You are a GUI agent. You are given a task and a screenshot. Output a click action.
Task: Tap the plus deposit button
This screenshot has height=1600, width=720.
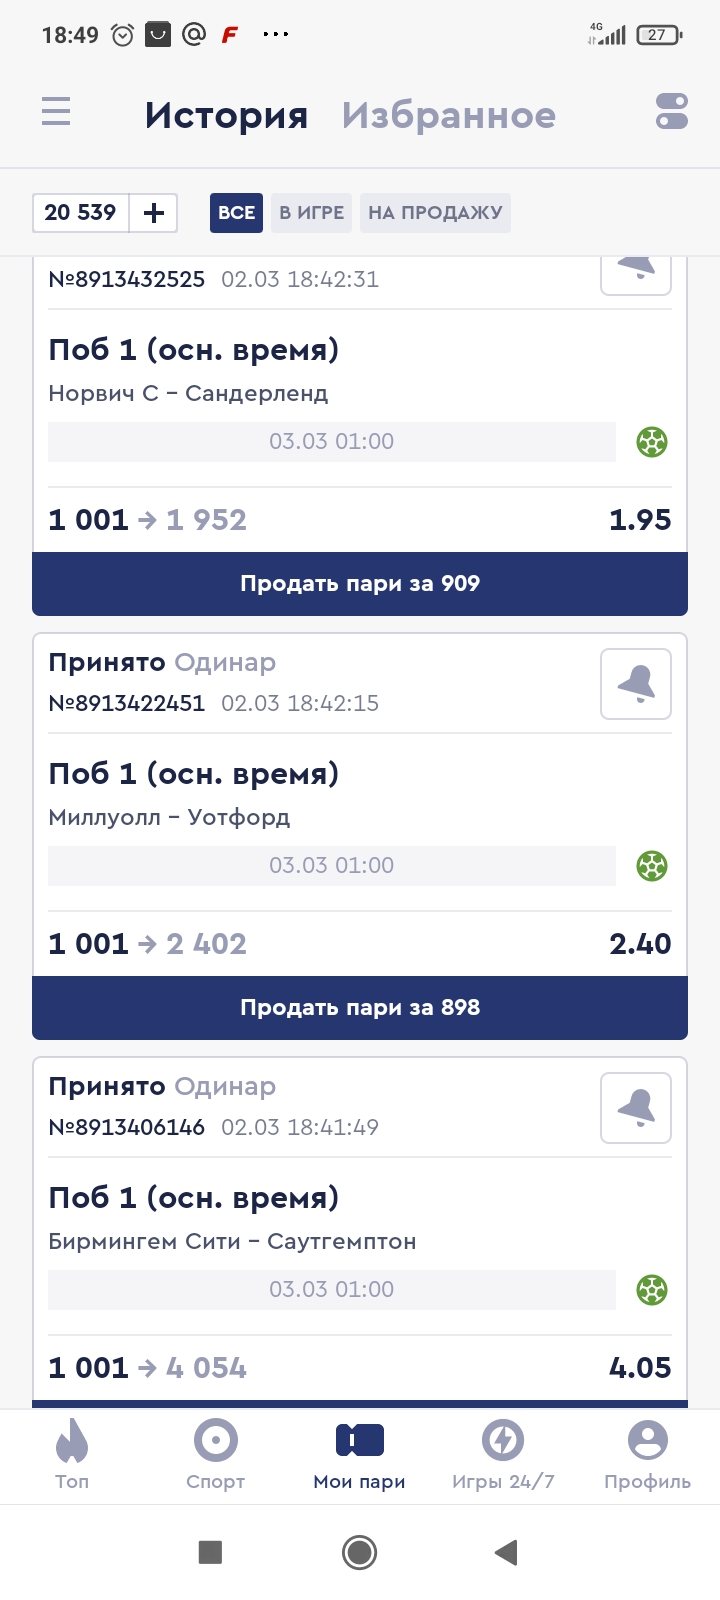tap(154, 213)
